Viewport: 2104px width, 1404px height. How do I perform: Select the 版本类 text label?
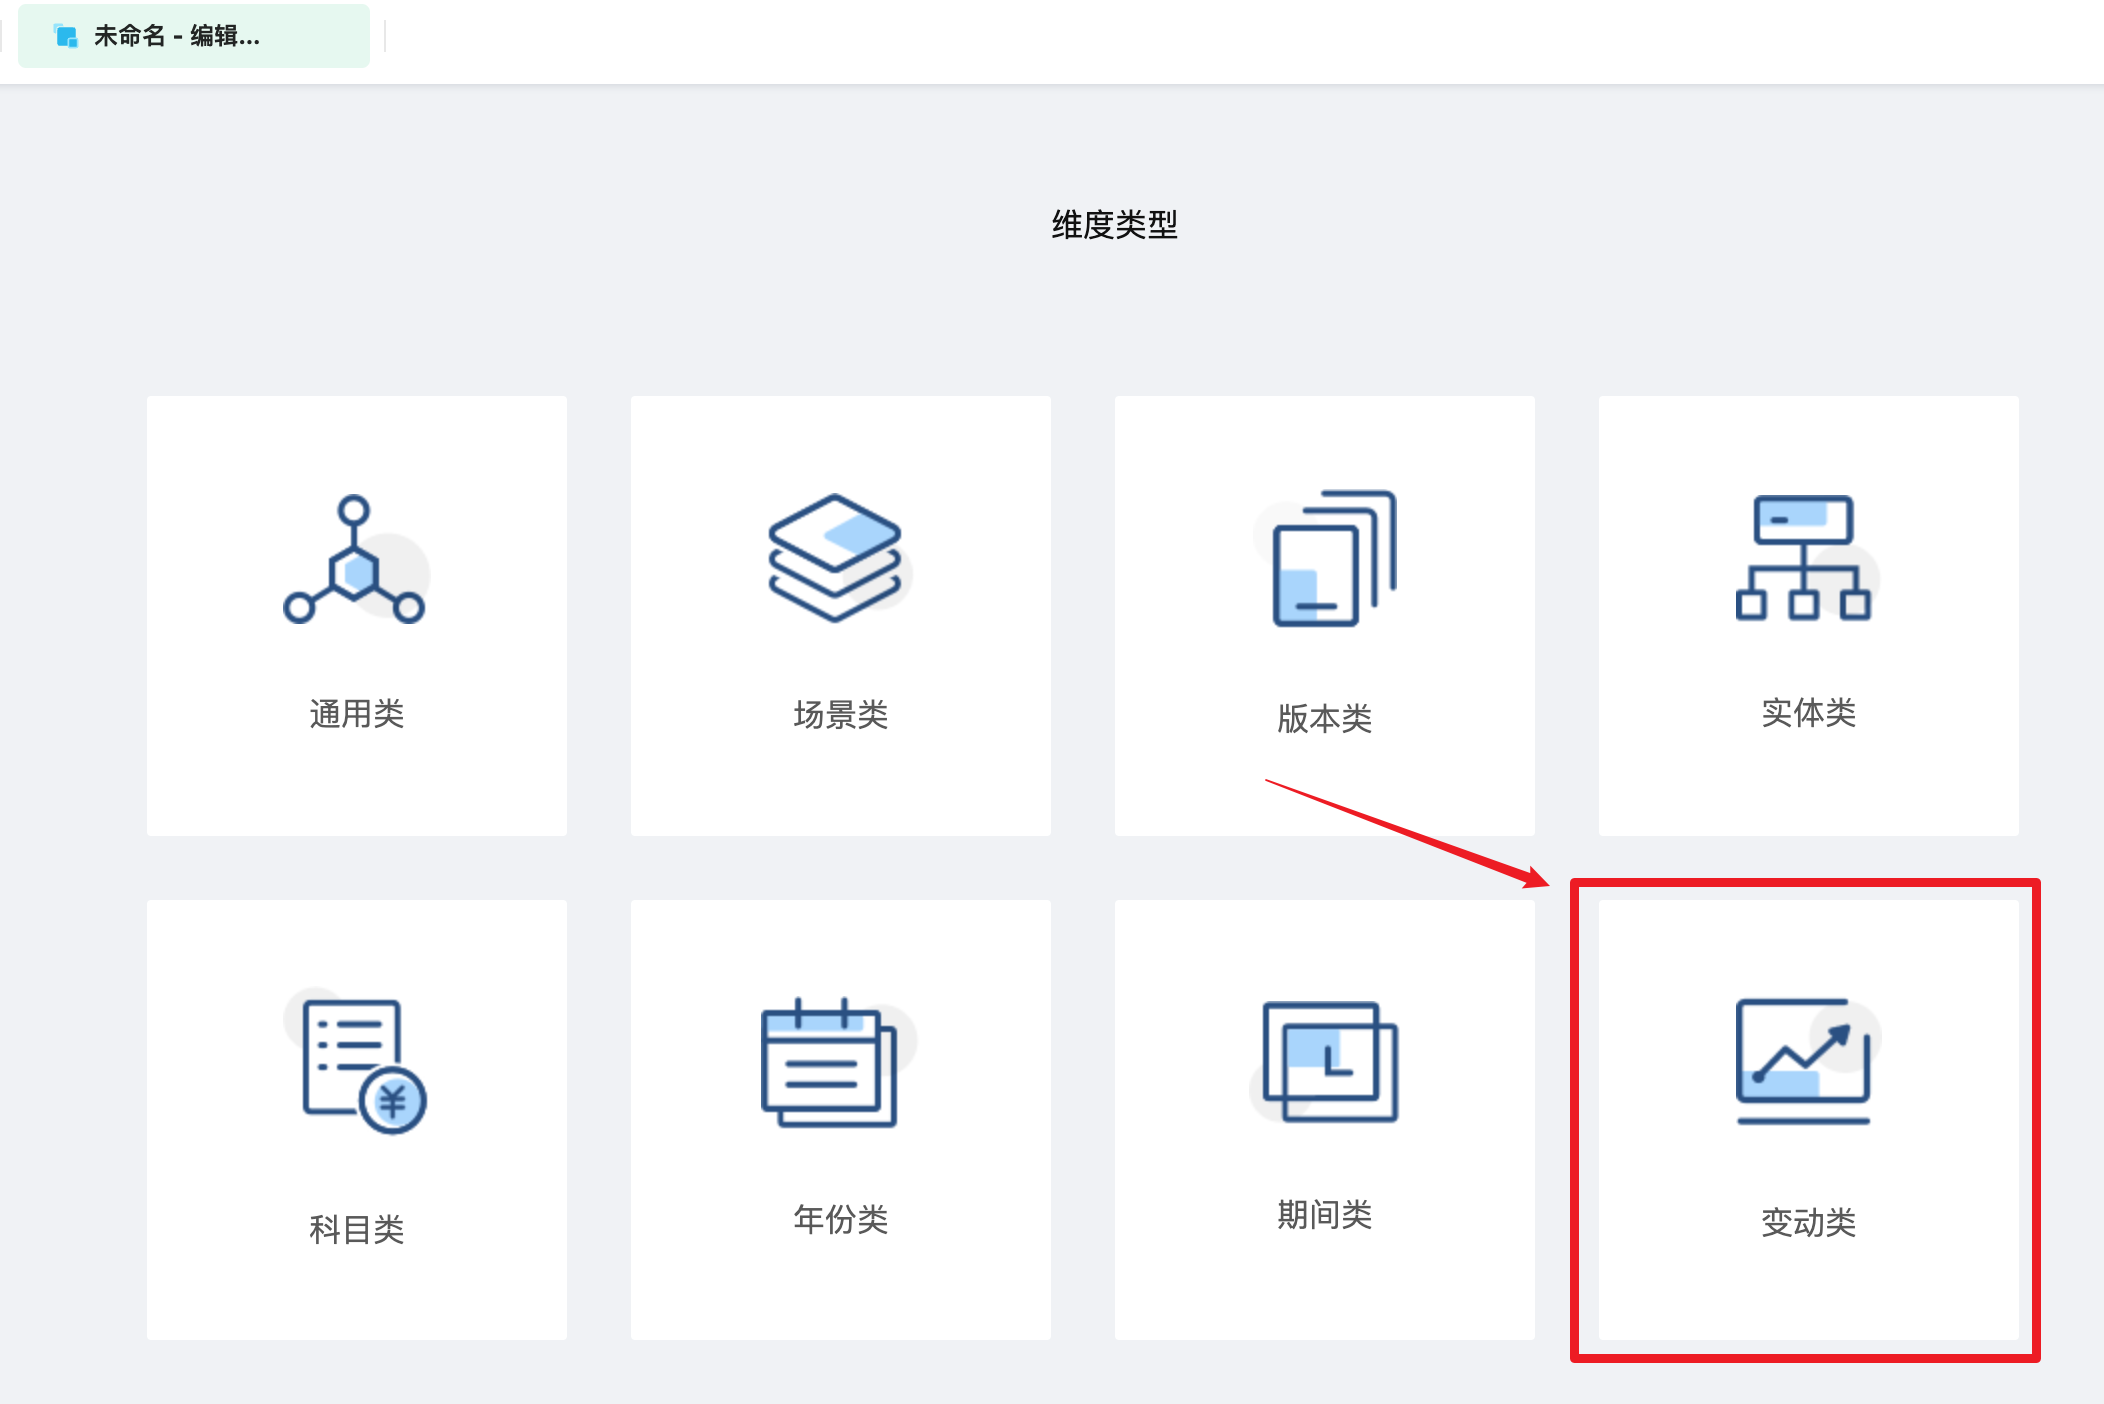[x=1325, y=718]
